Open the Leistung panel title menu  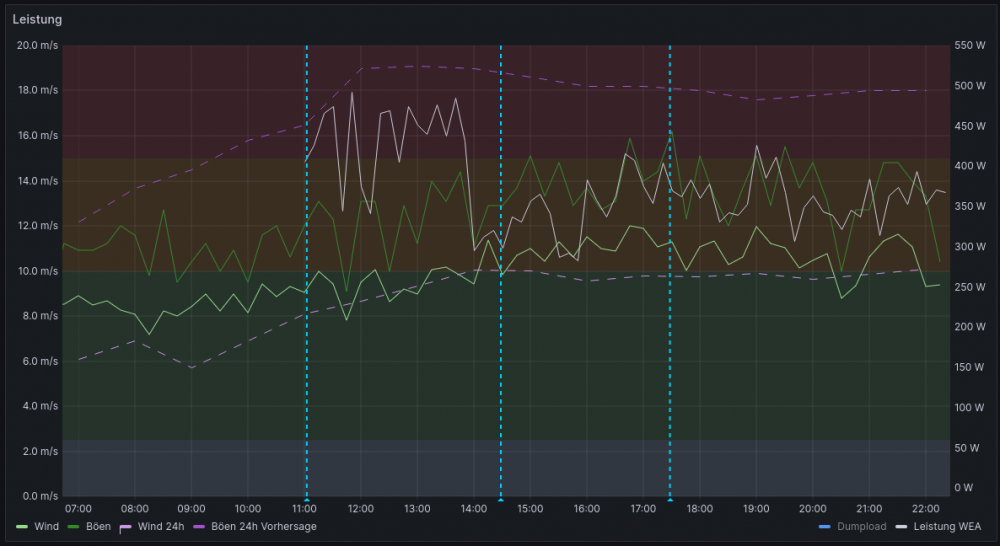36,18
